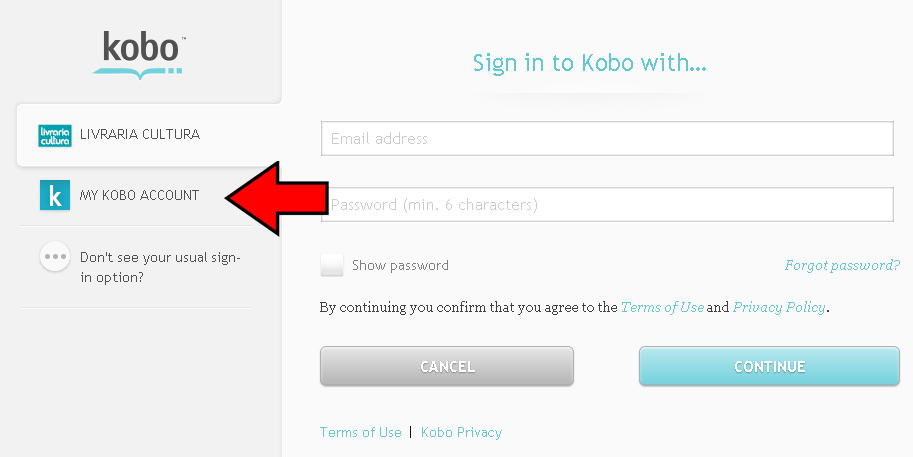Open Terms of Use link in agreement sentence
This screenshot has height=457, width=913.
tap(662, 308)
